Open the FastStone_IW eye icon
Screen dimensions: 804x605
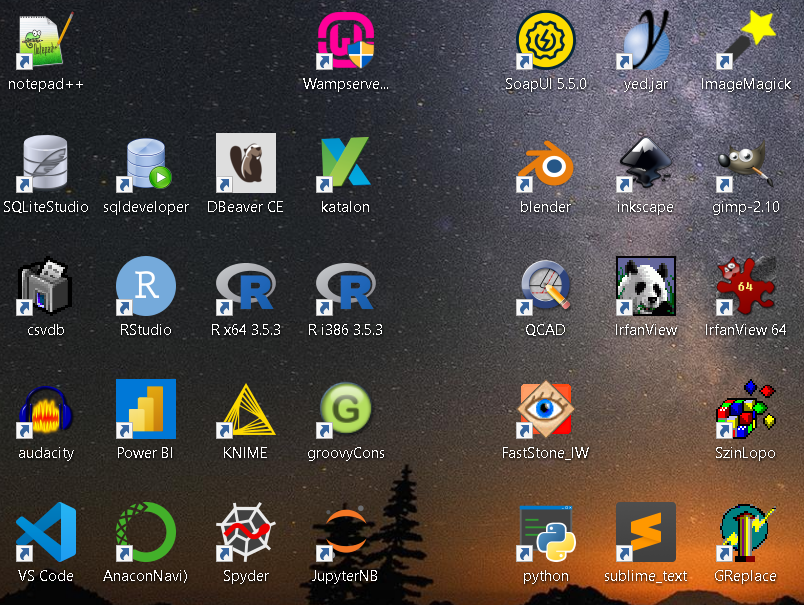pyautogui.click(x=546, y=409)
